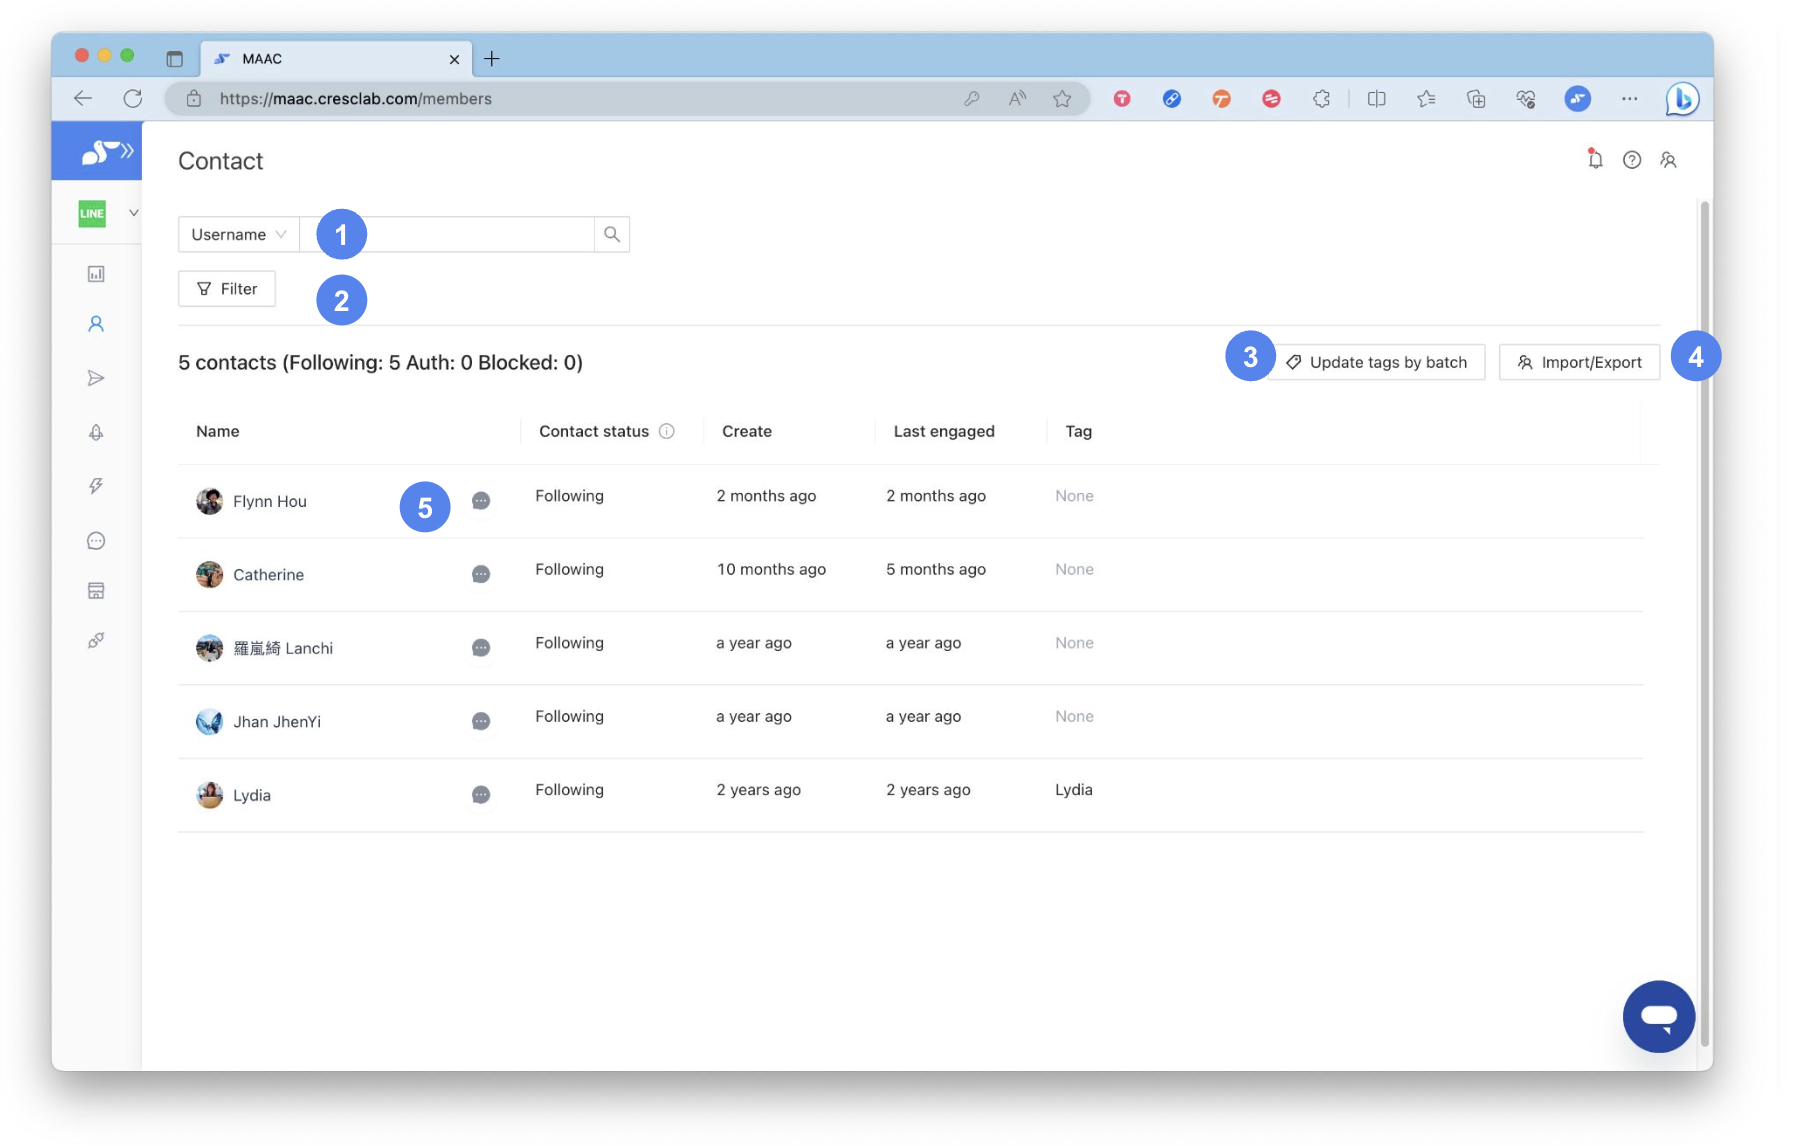This screenshot has height=1146, width=1806.
Task: Click the search magnifier button
Action: click(x=612, y=235)
